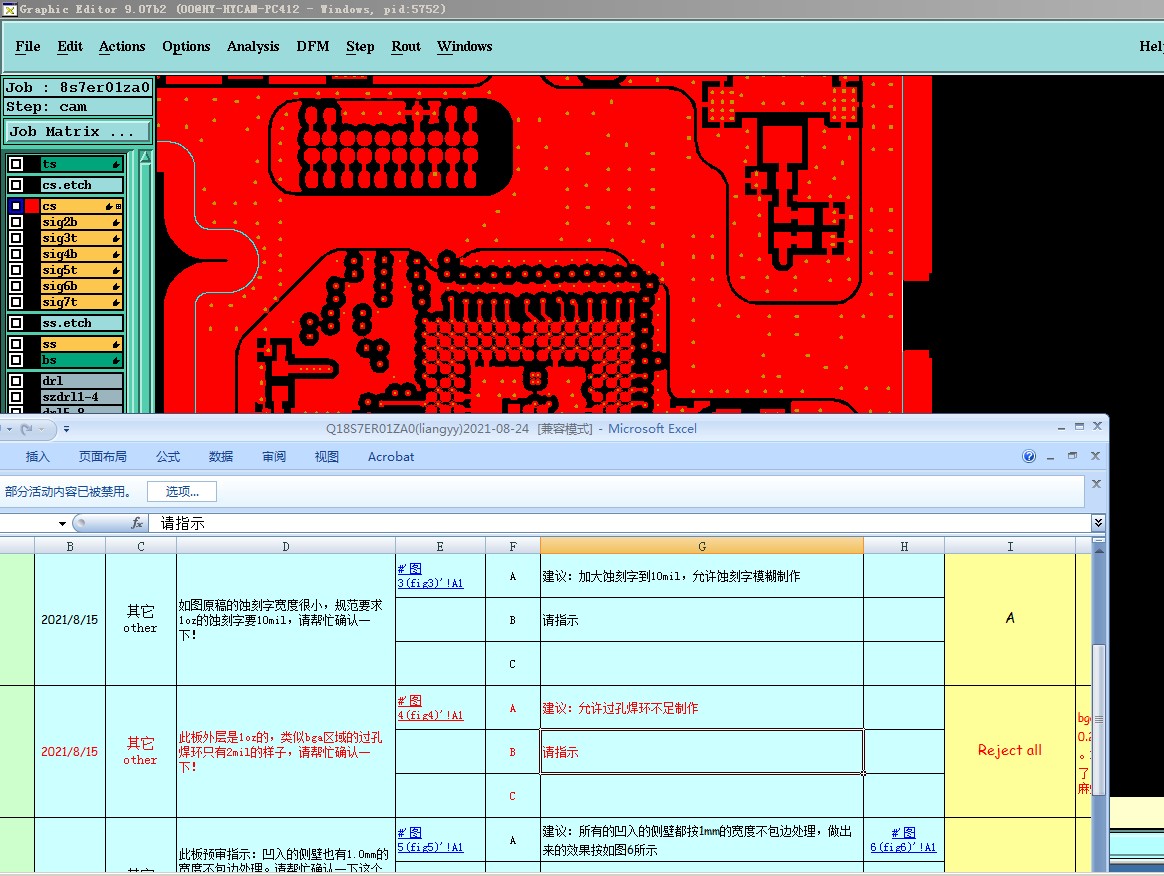The image size is (1164, 876).
Task: Open the 审阅 ribbon tab in Excel
Action: click(274, 457)
